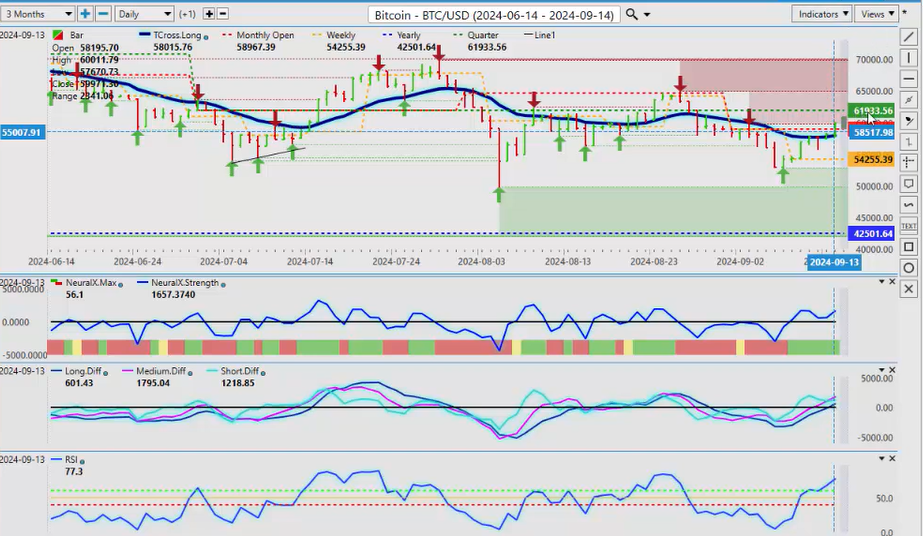Select the comment callout tool

[x=908, y=184]
